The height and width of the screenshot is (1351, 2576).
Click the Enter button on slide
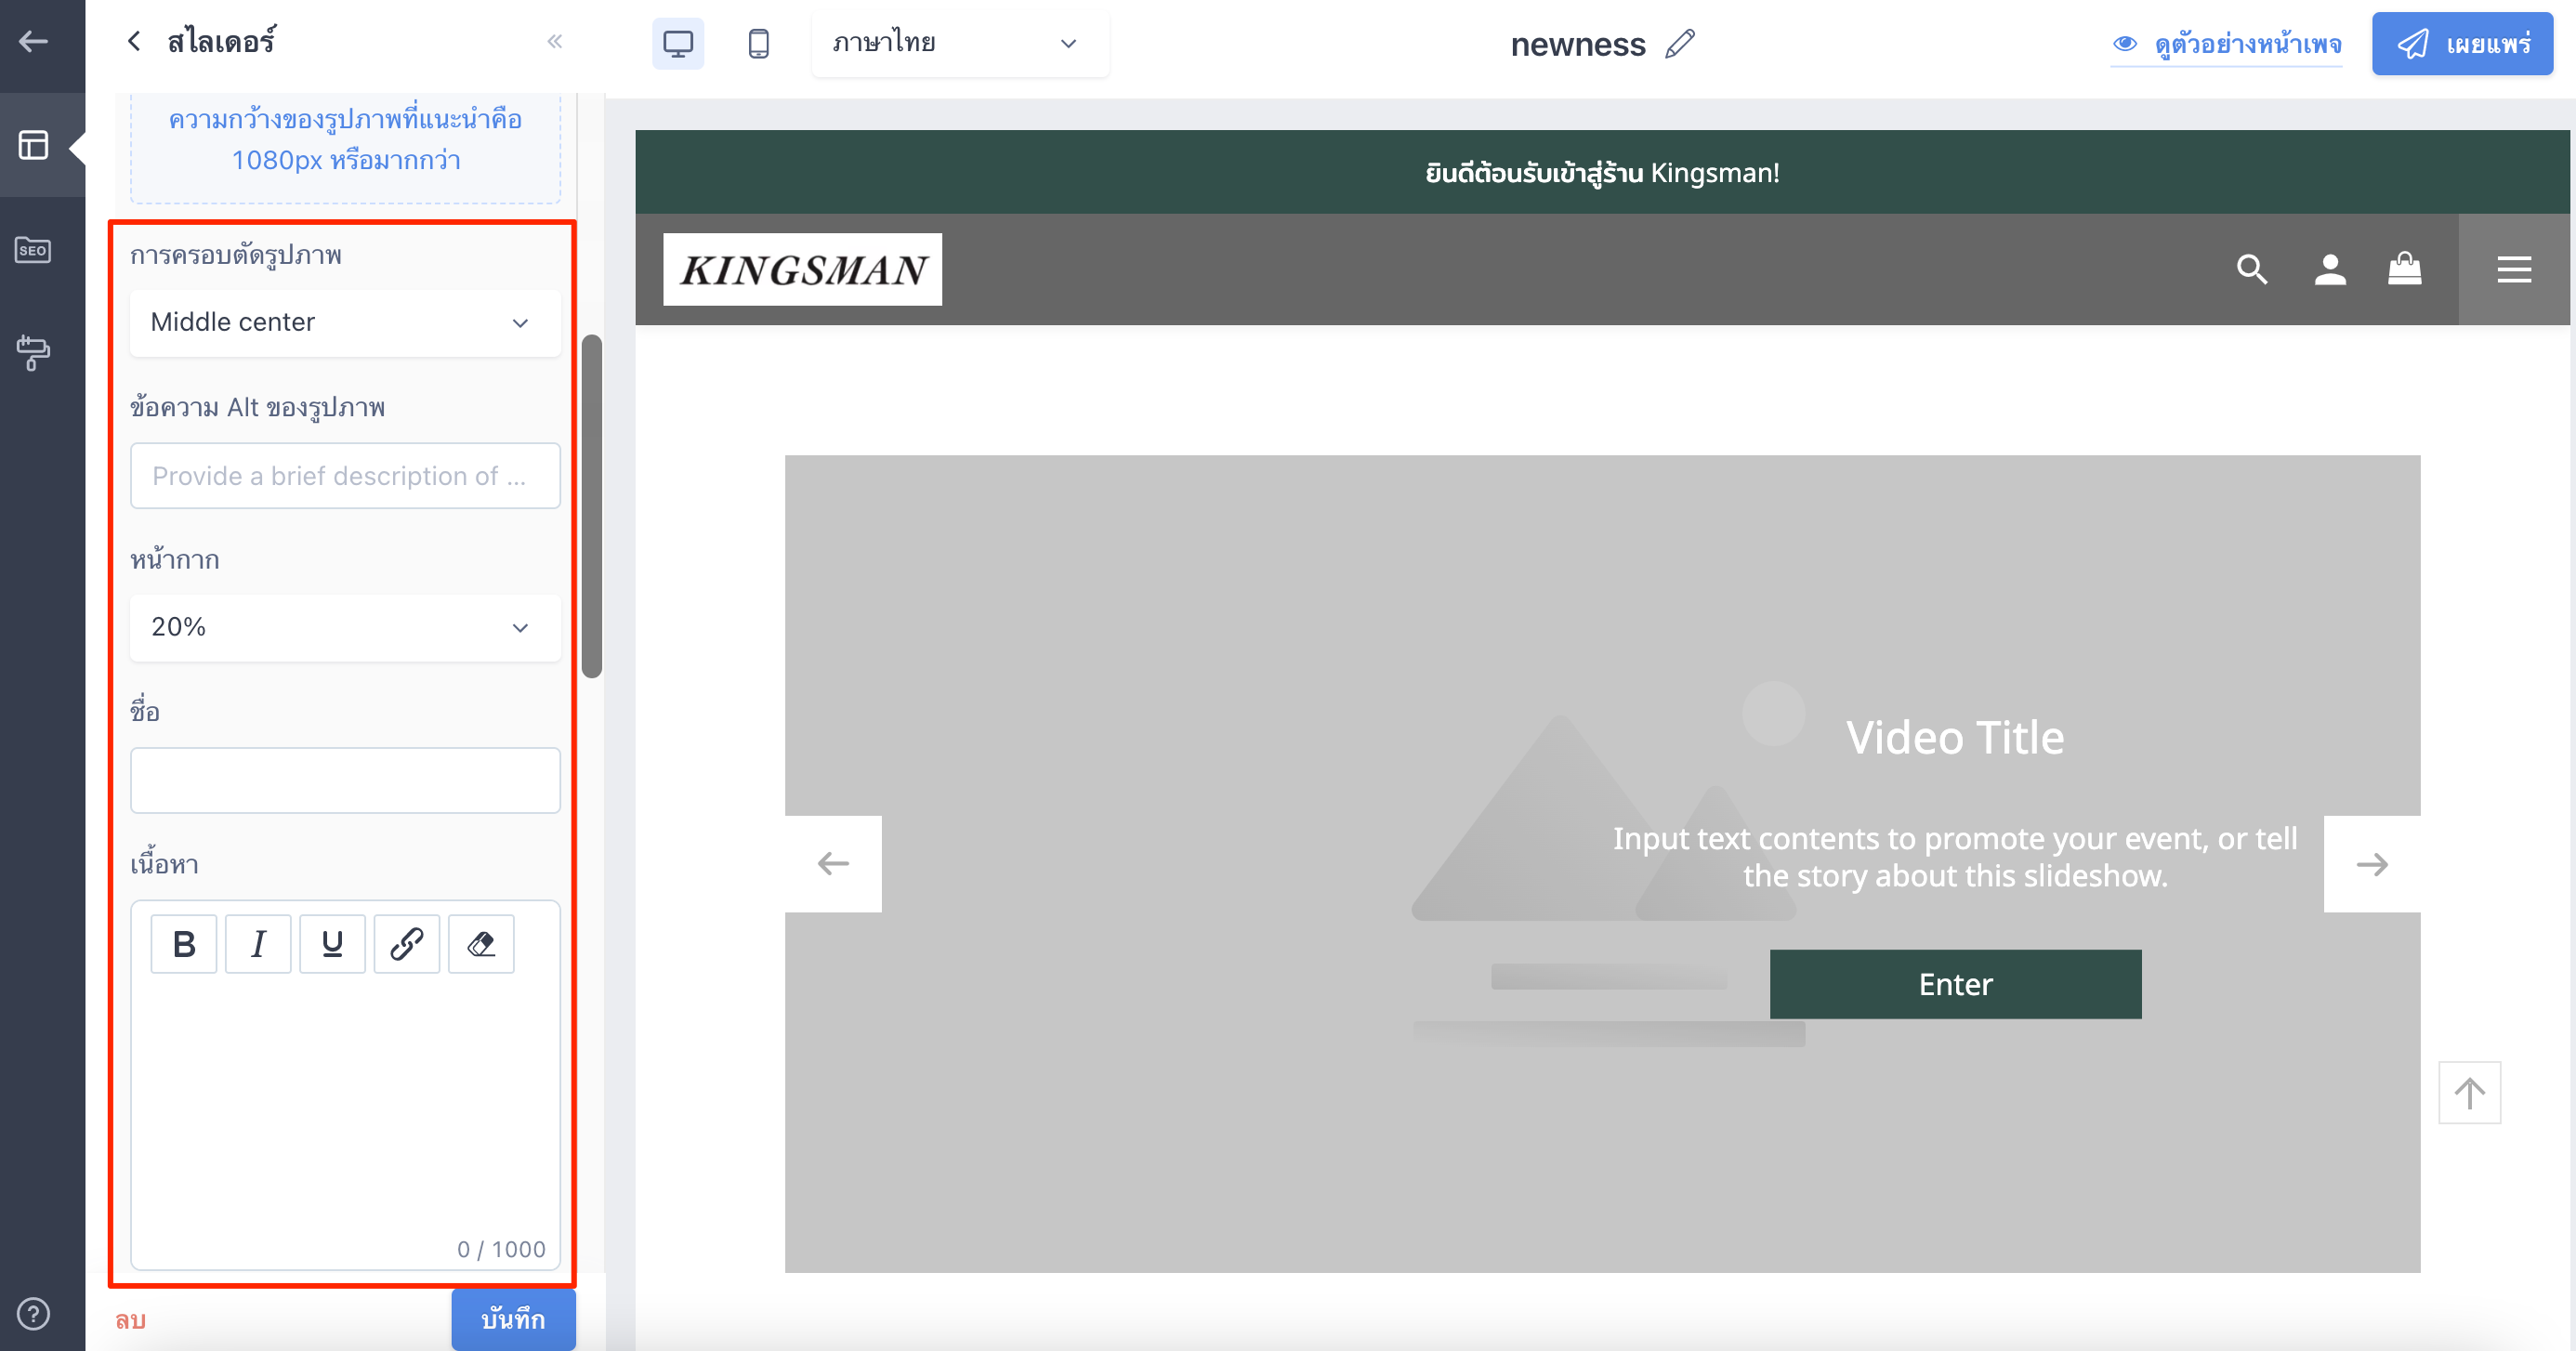[1955, 984]
